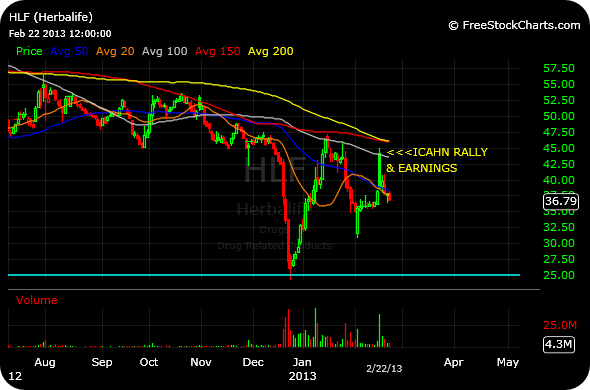Click the & EARNINGS annotation text
Viewport: 590px width, 390px height.
coord(422,168)
